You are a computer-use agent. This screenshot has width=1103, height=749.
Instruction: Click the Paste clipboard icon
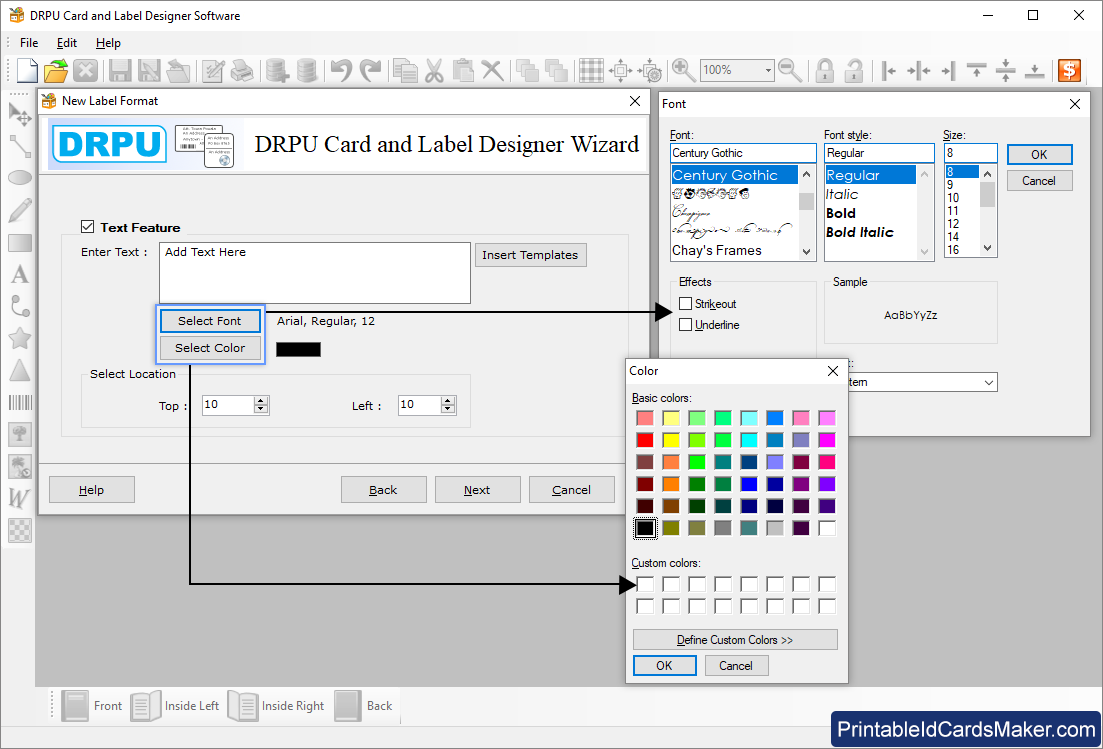pyautogui.click(x=463, y=70)
